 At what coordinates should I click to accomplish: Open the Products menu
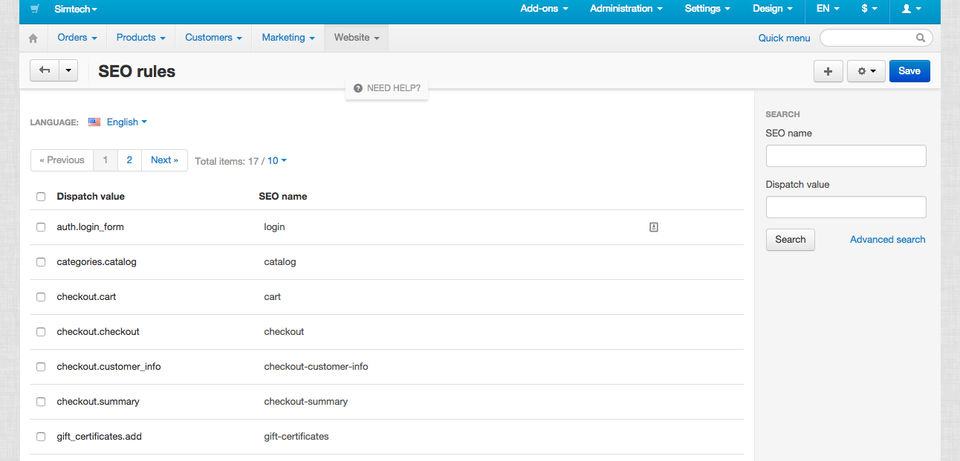click(x=141, y=37)
